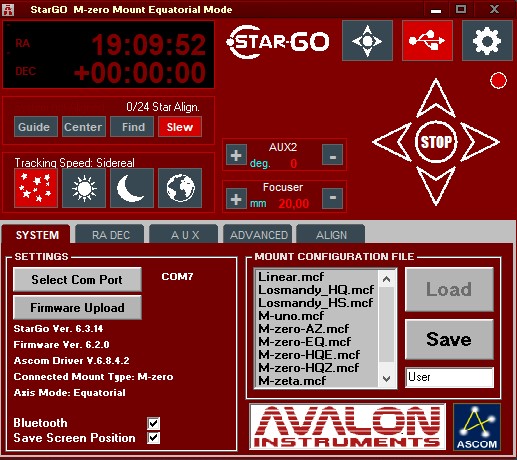
Task: Click the down arrow on direction pad
Action: click(x=436, y=186)
